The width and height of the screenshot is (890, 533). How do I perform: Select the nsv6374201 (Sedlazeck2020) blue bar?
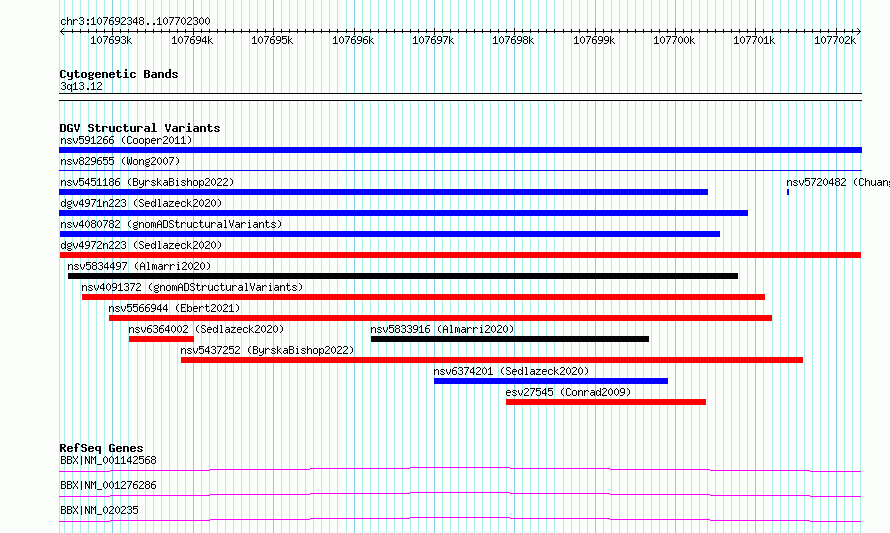551,381
